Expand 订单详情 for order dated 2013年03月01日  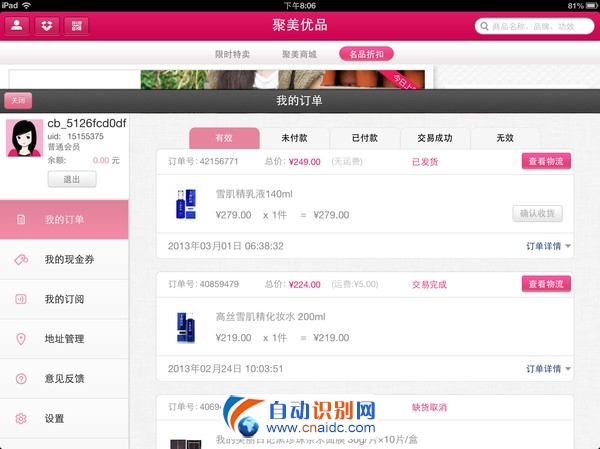point(548,246)
